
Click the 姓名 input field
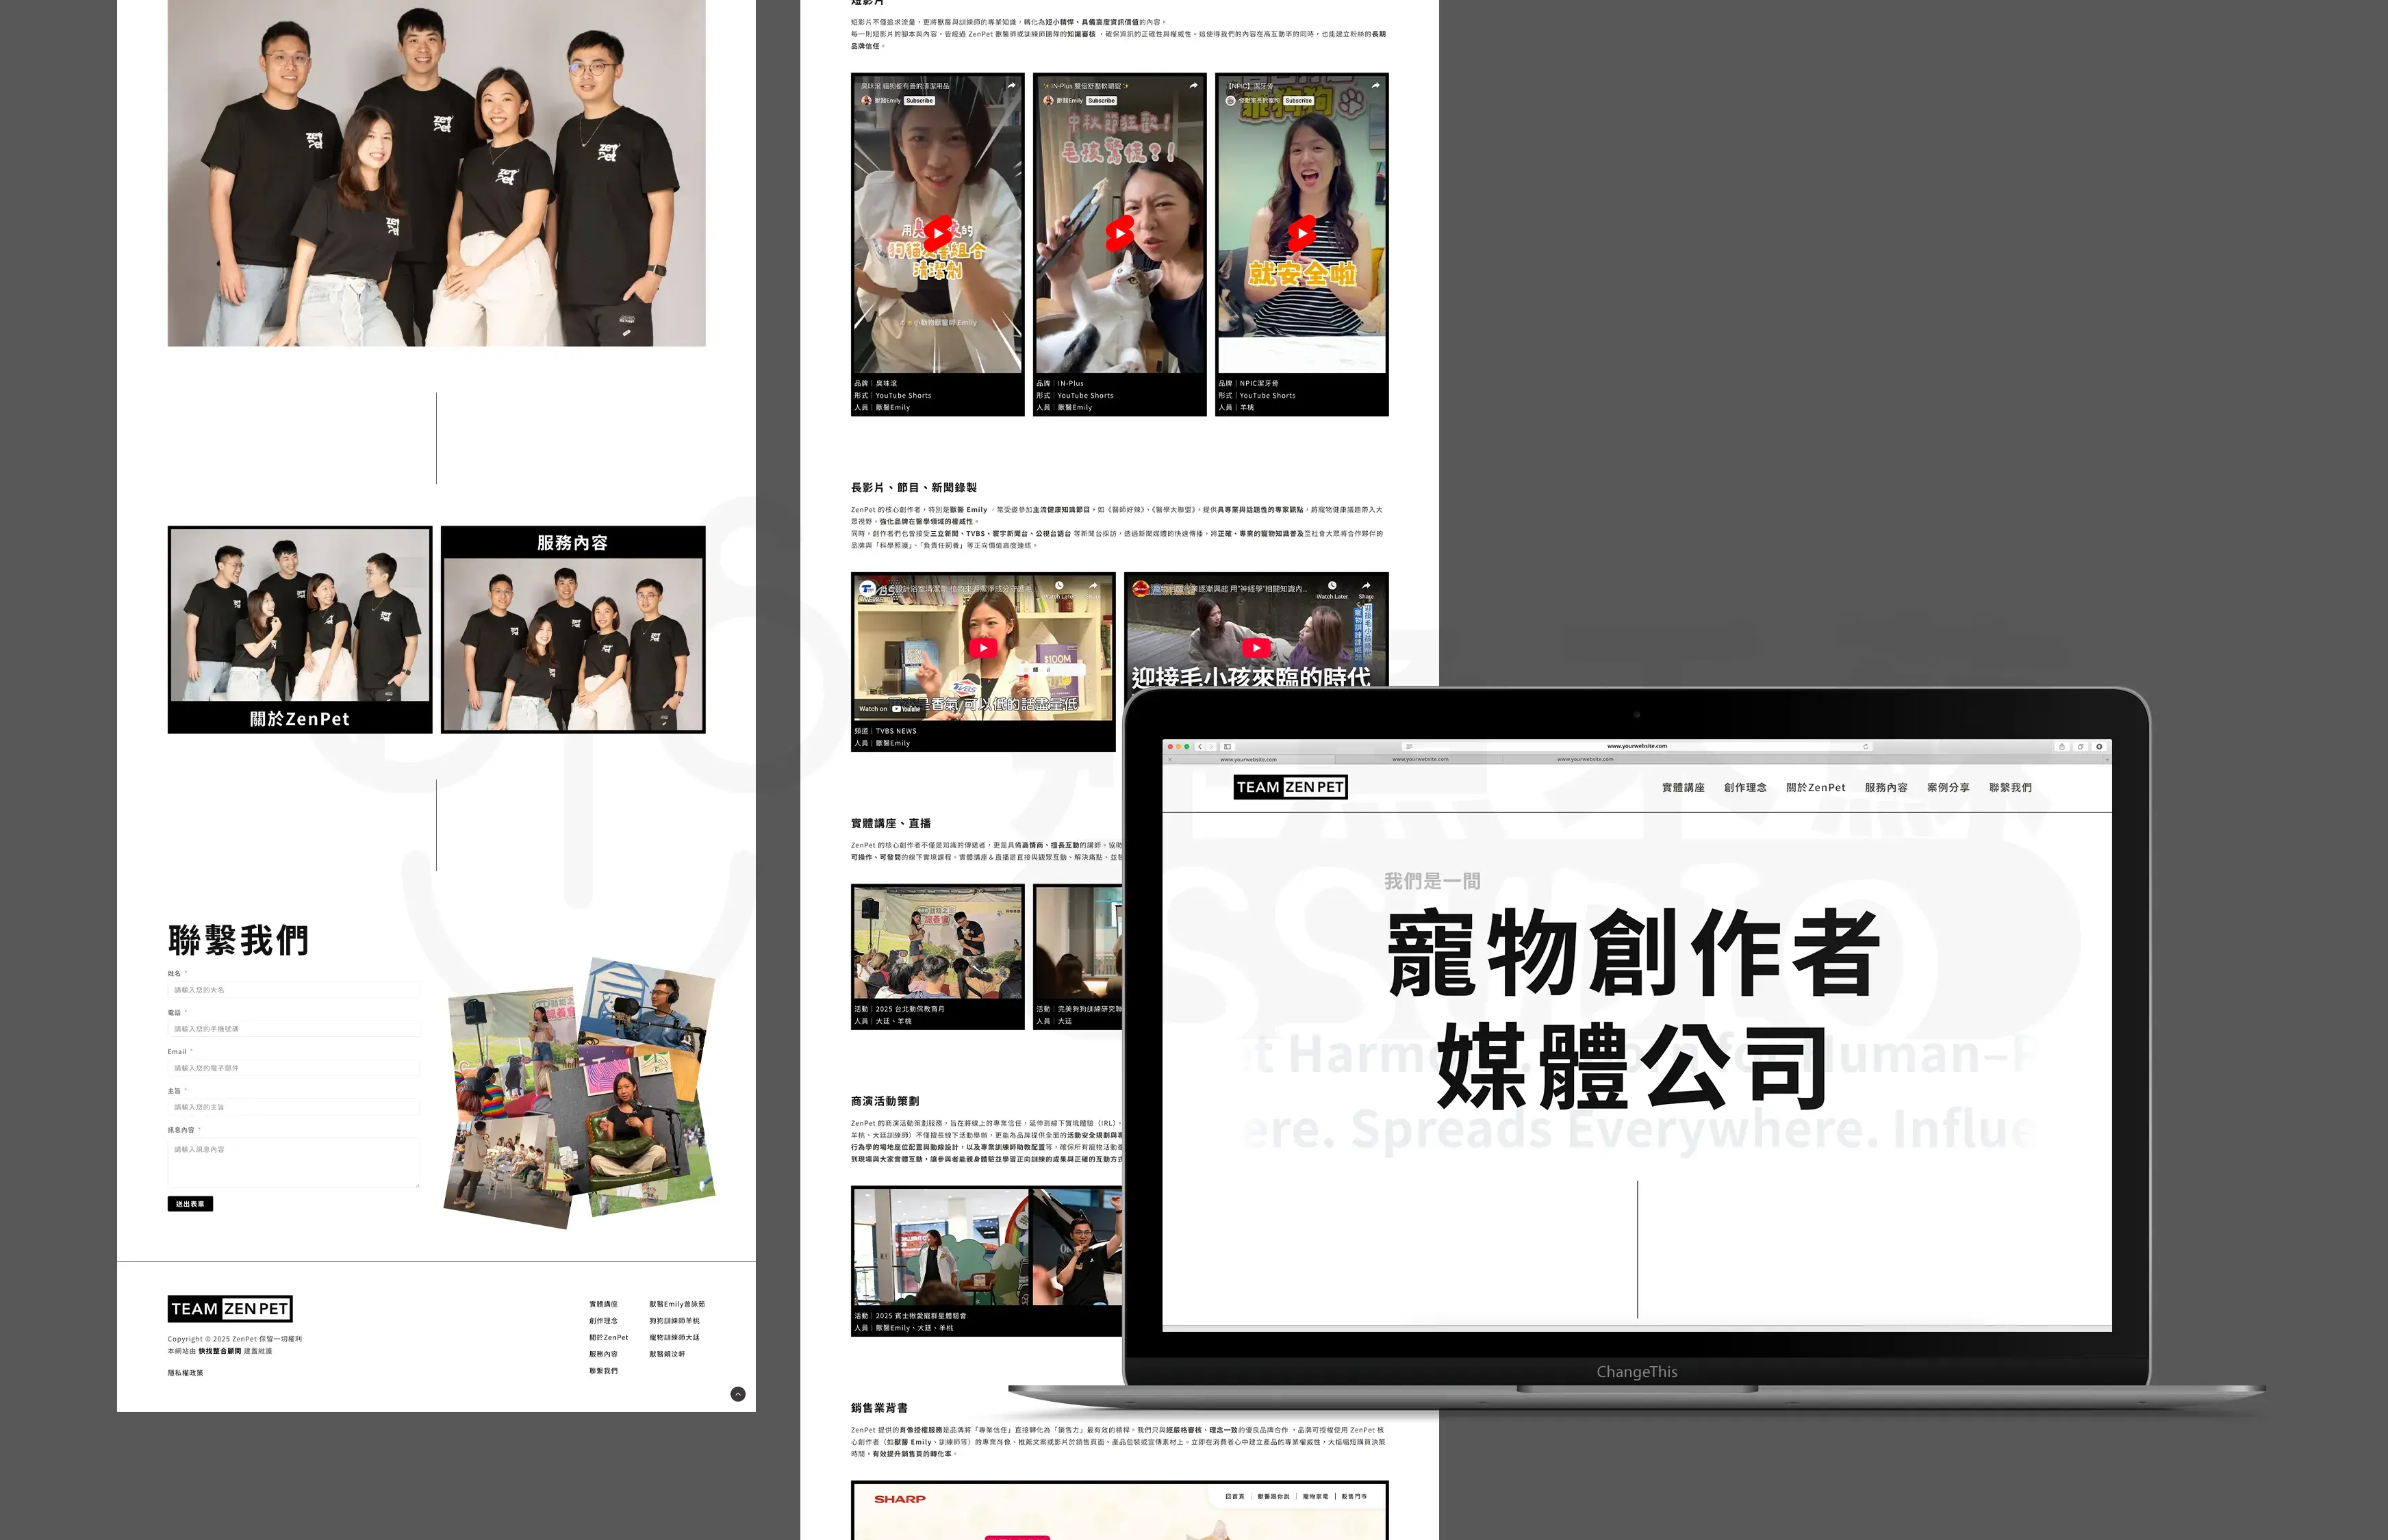pyautogui.click(x=294, y=990)
